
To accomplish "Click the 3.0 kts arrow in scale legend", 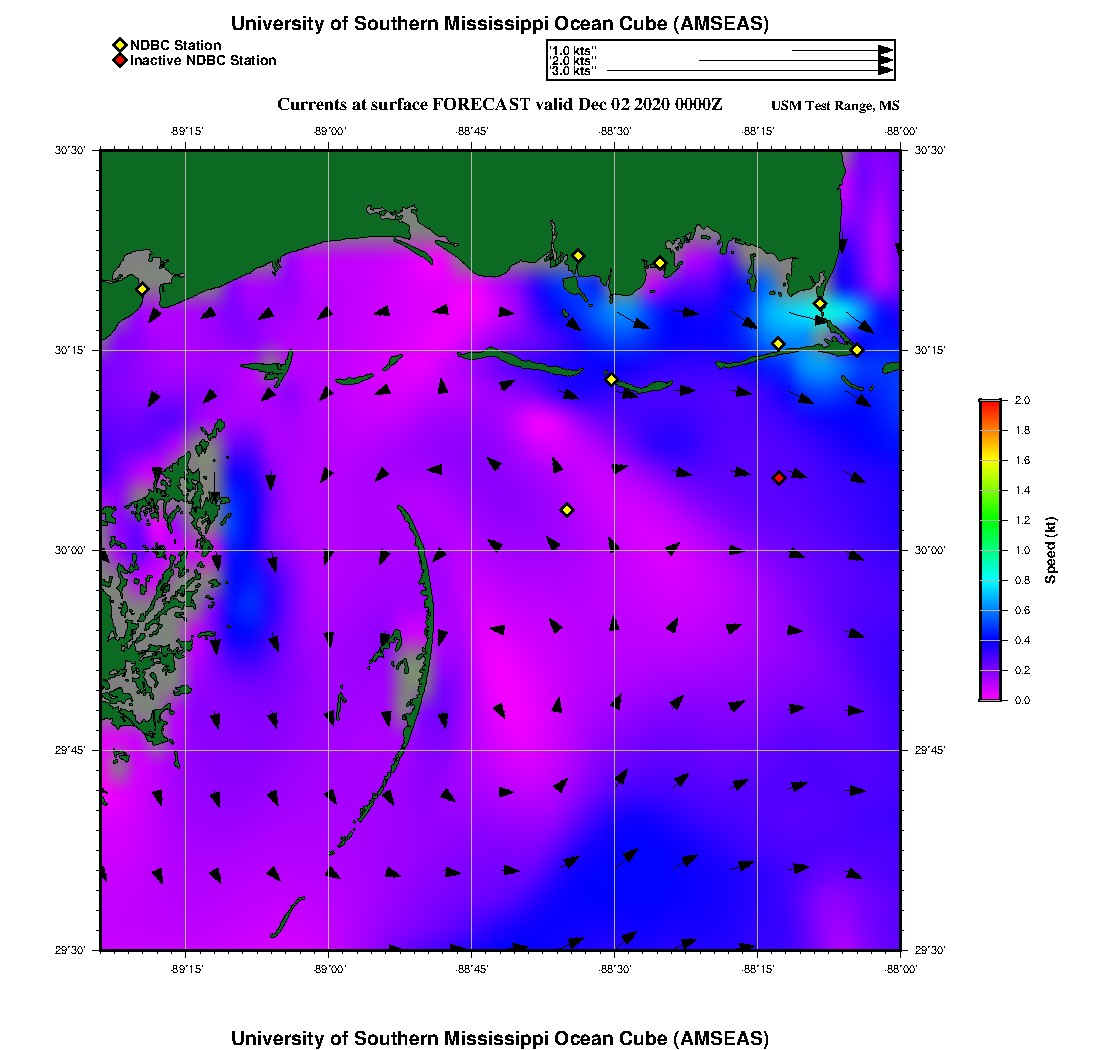I will [748, 71].
